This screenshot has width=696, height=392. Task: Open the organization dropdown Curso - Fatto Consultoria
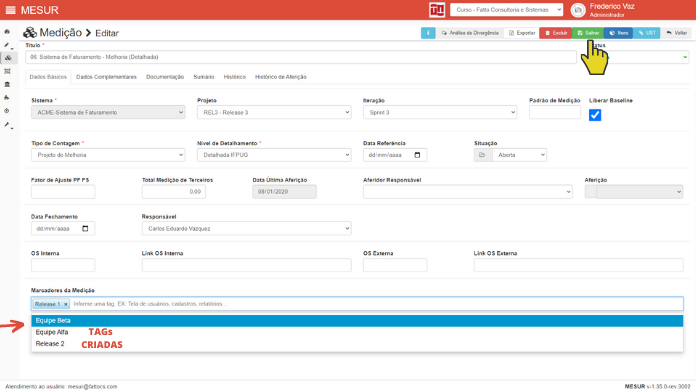coord(506,10)
